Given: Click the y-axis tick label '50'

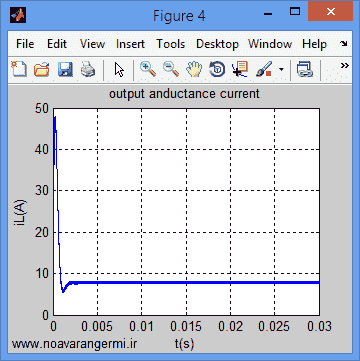Looking at the screenshot, I should 41,109.
